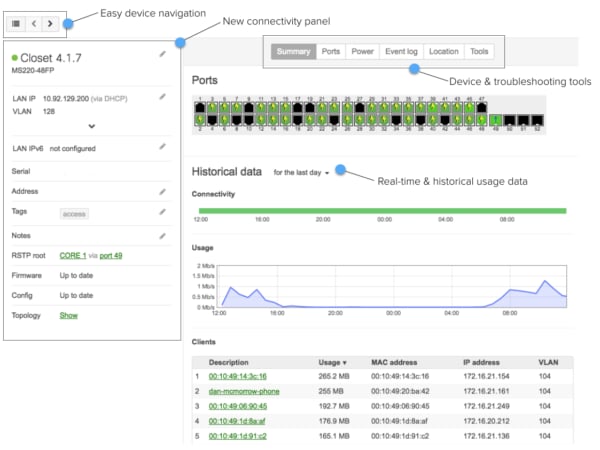Open the 'for the last day' dropdown

(x=301, y=173)
